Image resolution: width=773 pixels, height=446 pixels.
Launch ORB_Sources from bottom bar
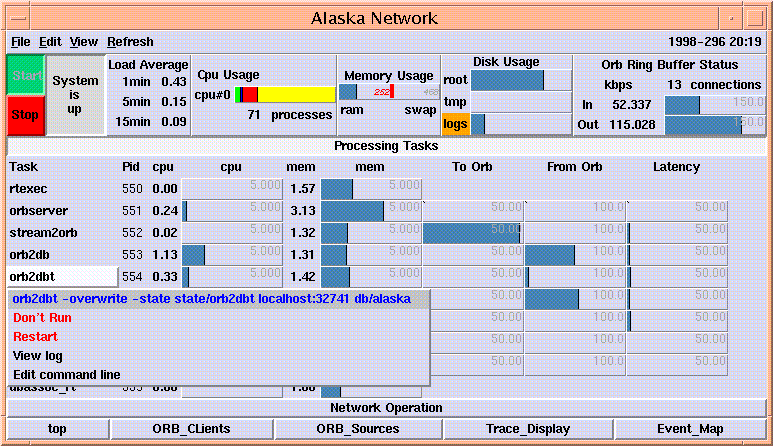[359, 429]
